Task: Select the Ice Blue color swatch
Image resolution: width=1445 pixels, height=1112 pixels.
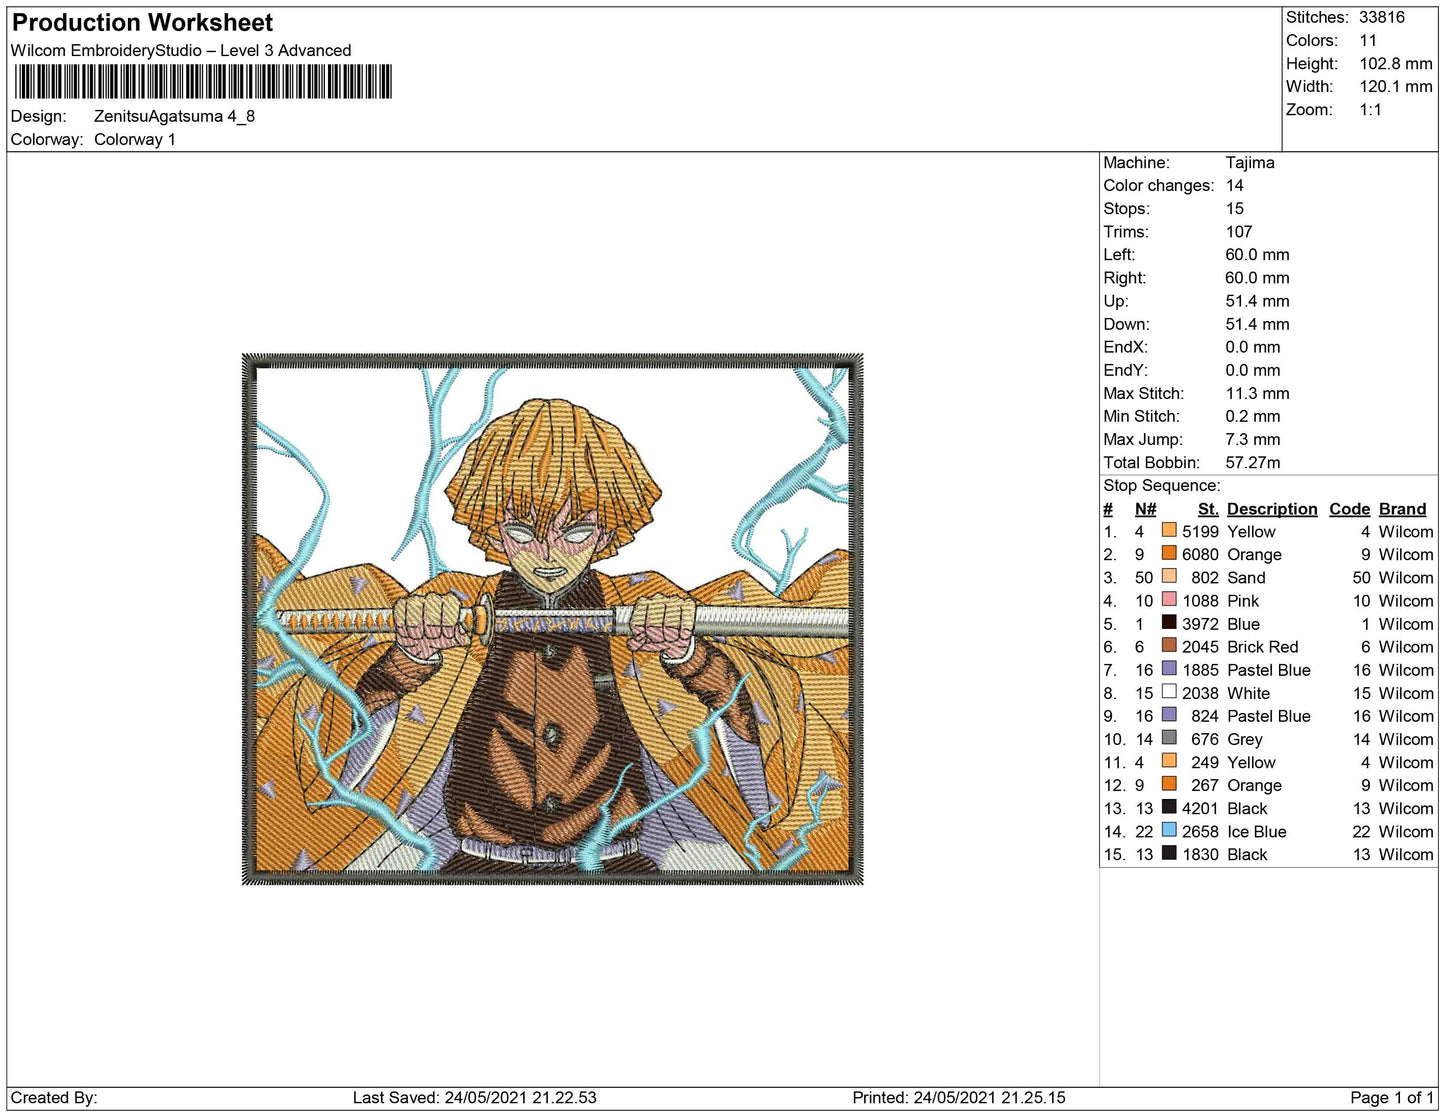Action: click(x=1169, y=829)
